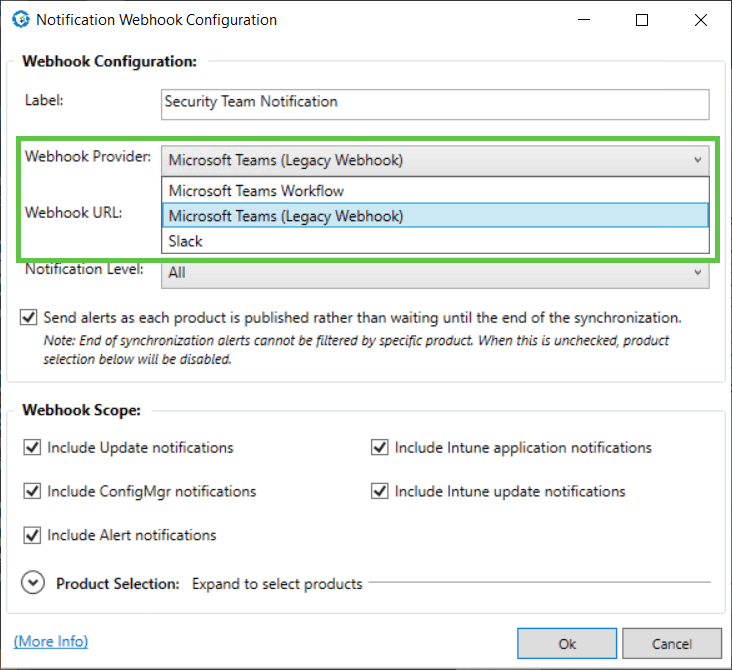This screenshot has height=670, width=732.
Task: Open the Notification Level dropdown
Action: [x=435, y=274]
